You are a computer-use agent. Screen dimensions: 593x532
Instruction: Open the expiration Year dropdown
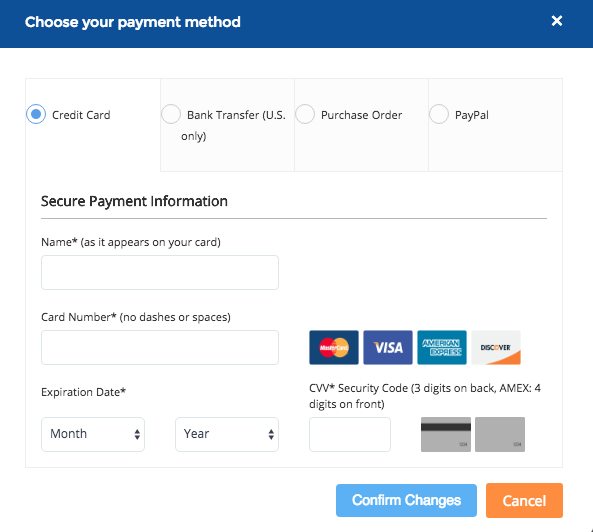point(227,434)
